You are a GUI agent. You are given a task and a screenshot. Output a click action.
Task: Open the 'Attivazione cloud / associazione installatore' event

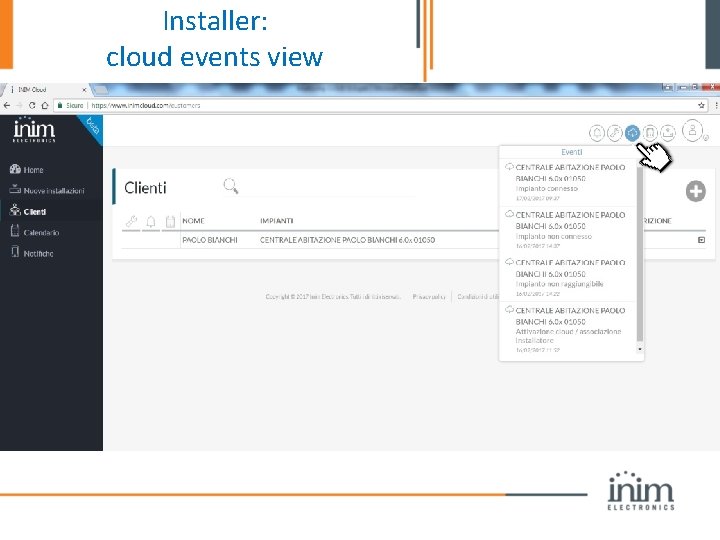[x=568, y=328]
